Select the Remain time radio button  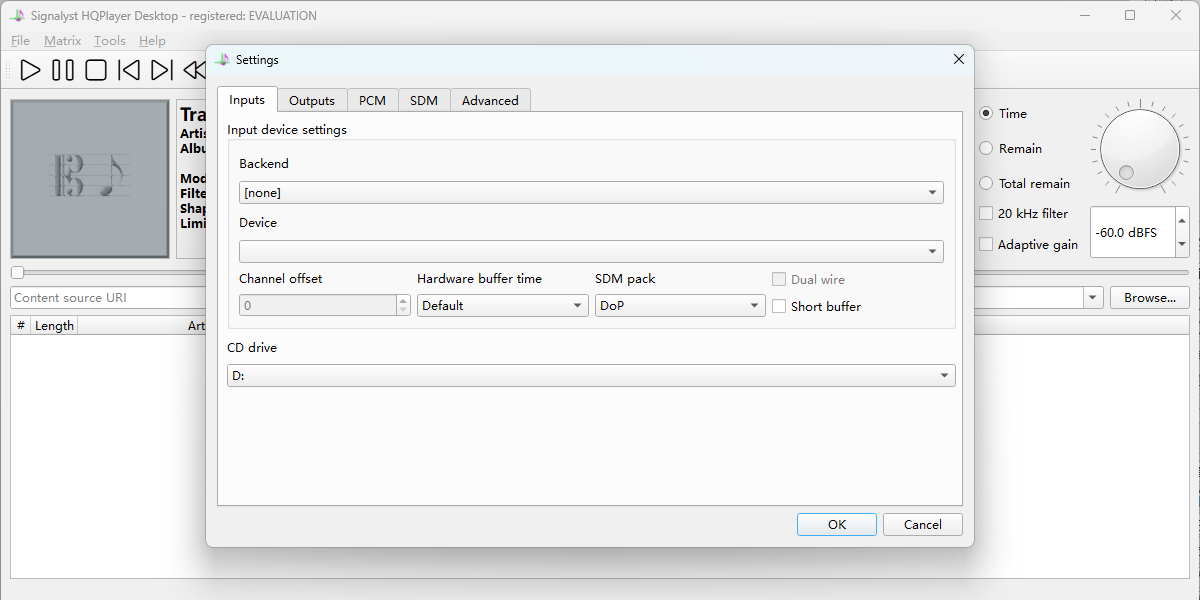[986, 149]
